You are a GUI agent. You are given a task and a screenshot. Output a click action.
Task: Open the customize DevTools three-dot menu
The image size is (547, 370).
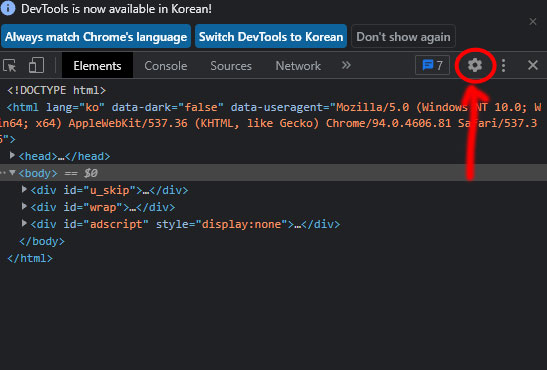(503, 65)
